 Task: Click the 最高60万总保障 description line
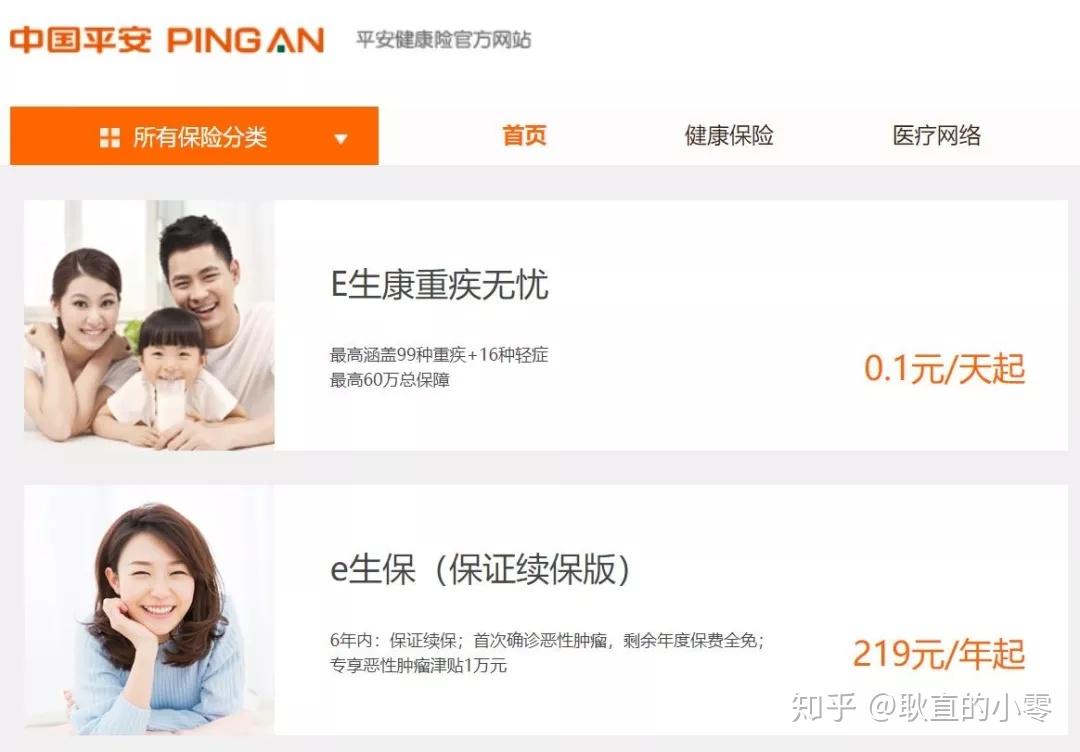pyautogui.click(x=390, y=379)
